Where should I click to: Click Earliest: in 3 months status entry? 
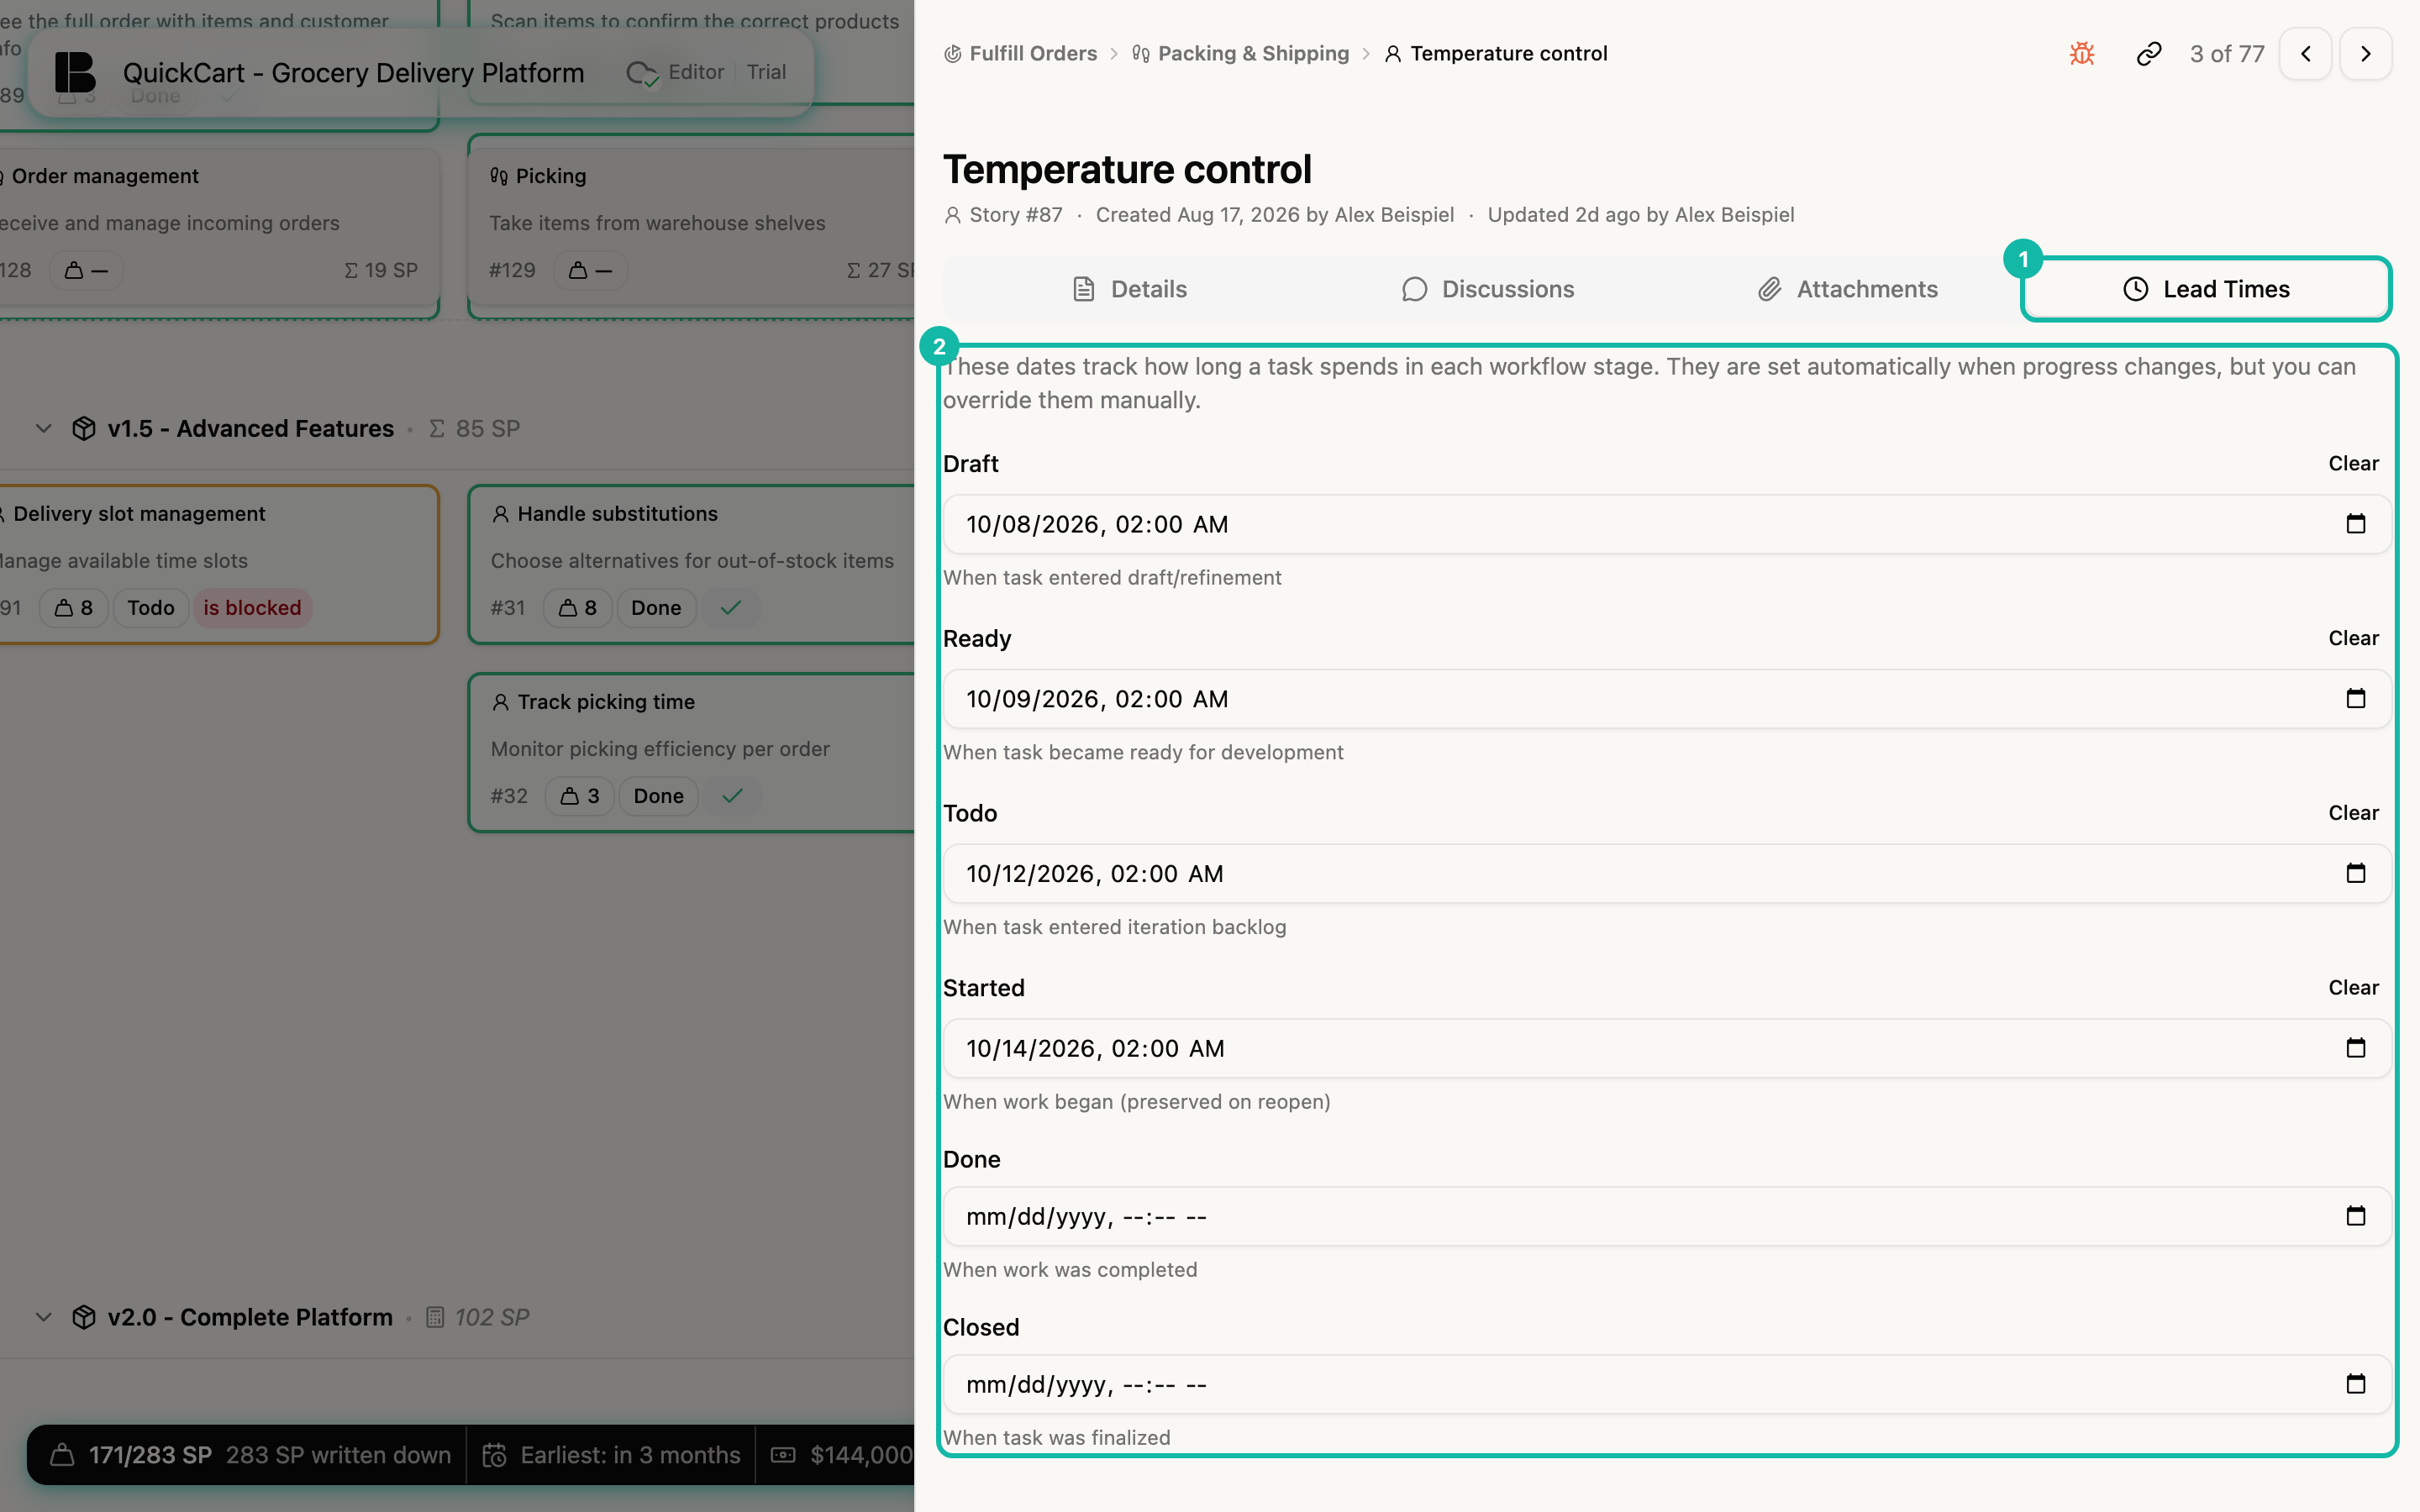[x=612, y=1455]
